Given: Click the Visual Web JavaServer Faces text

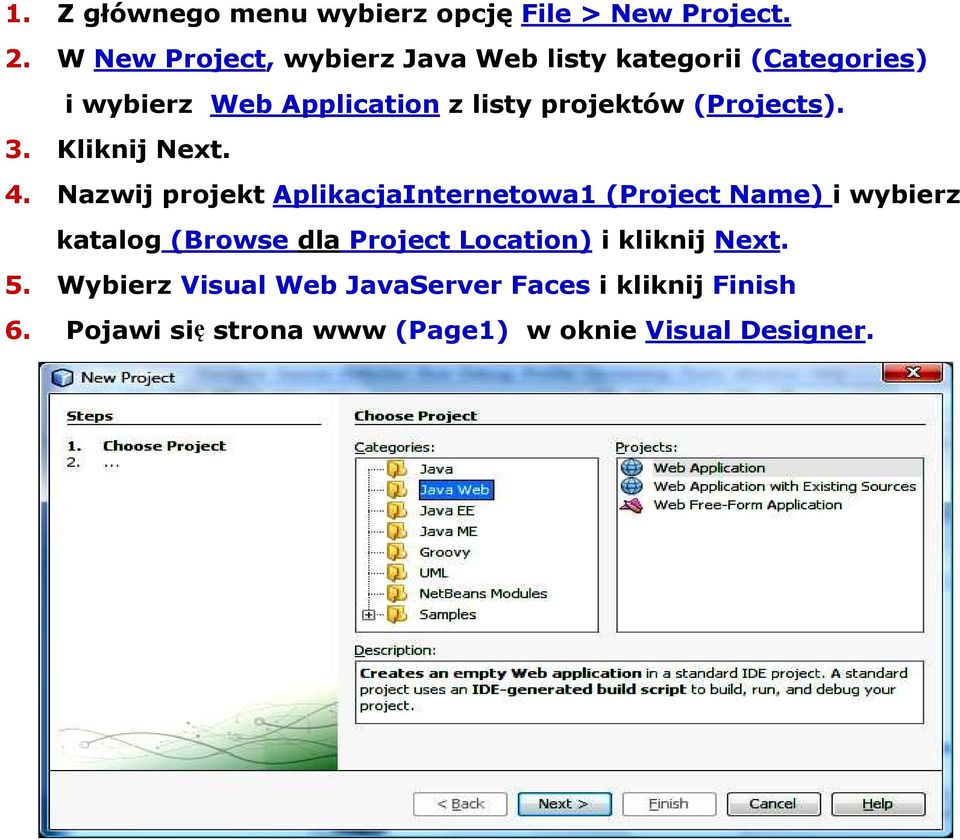Looking at the screenshot, I should click(x=385, y=286).
